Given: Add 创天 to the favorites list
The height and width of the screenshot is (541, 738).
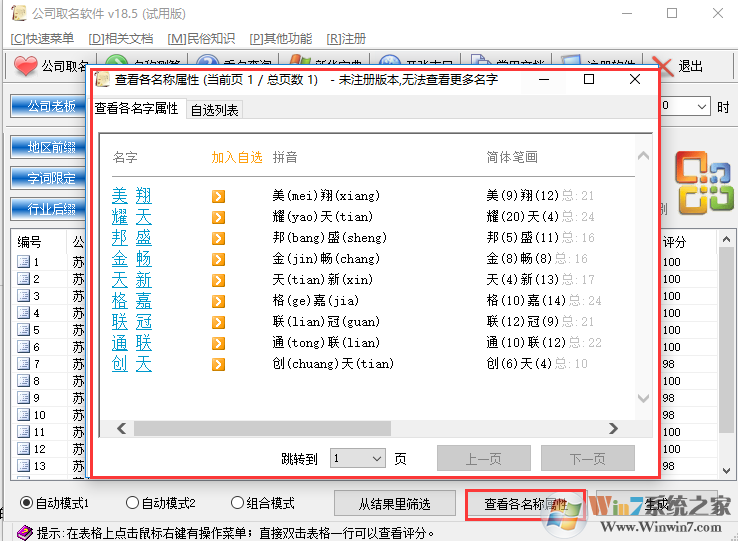Looking at the screenshot, I should (x=218, y=364).
